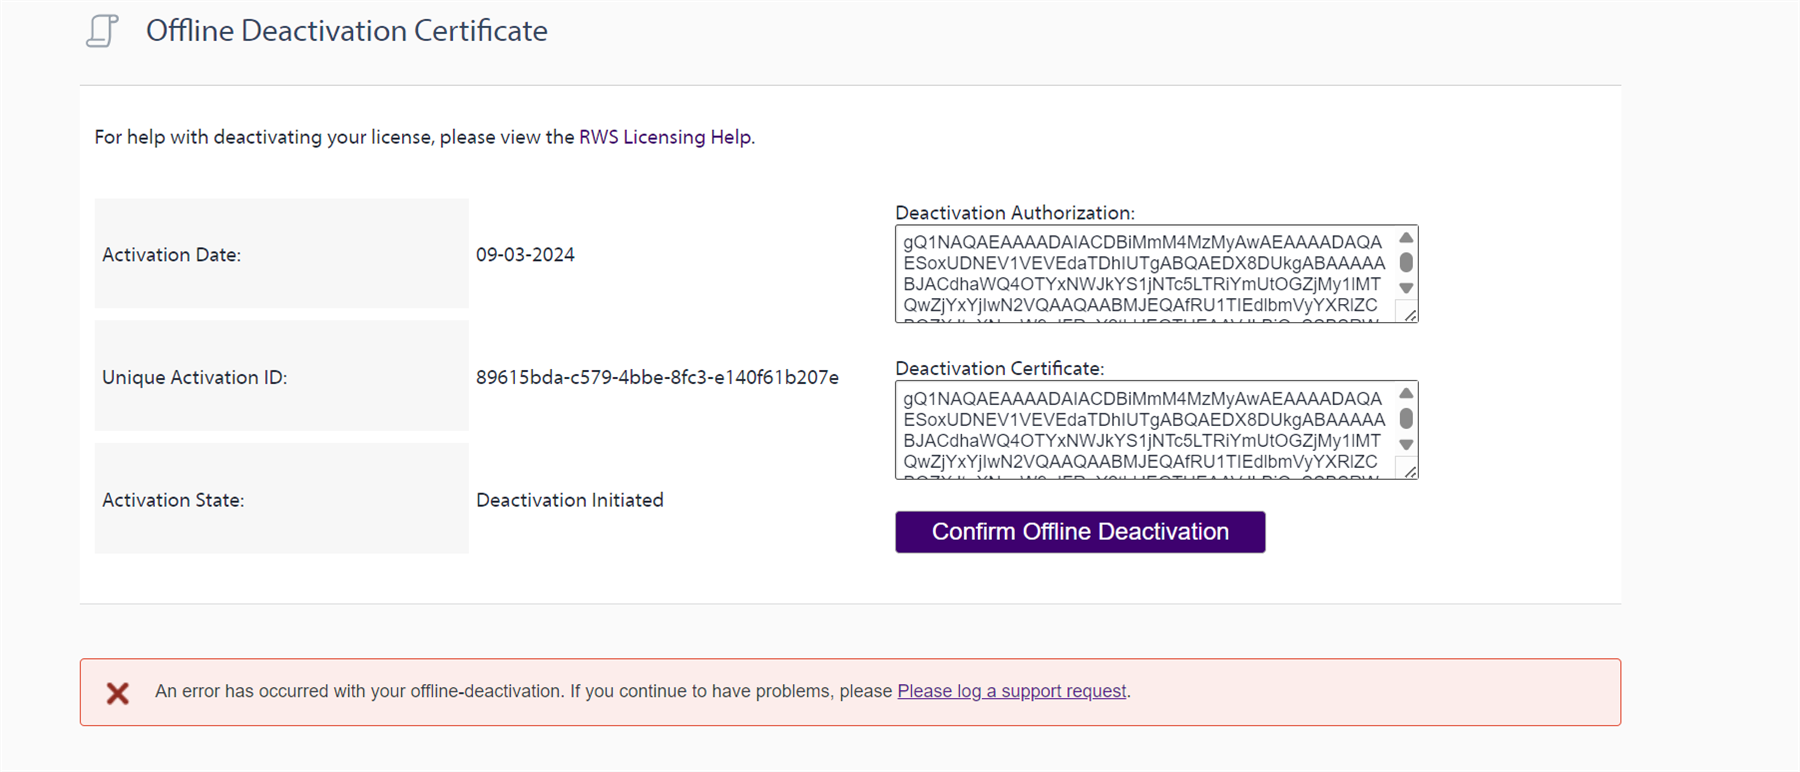This screenshot has height=772, width=1800.
Task: Click the Deactivation Authorization resize grip
Action: (1409, 314)
